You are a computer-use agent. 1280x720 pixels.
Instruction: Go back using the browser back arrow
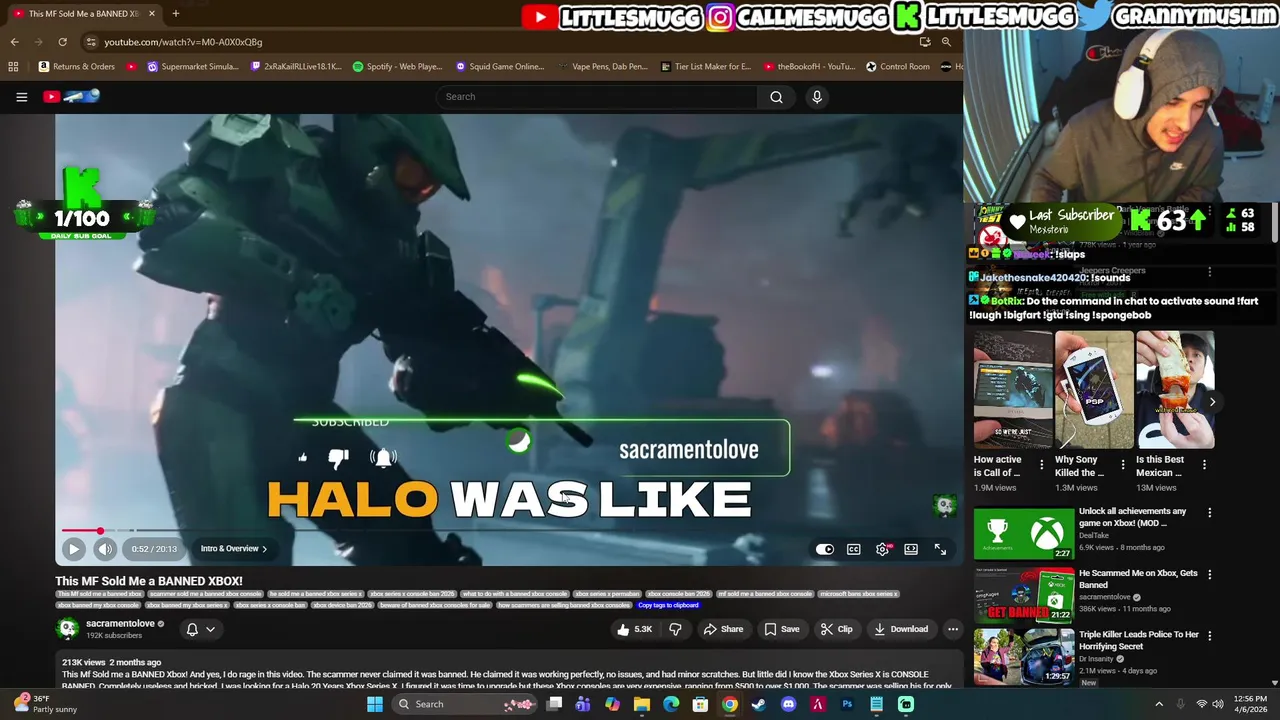(x=14, y=42)
